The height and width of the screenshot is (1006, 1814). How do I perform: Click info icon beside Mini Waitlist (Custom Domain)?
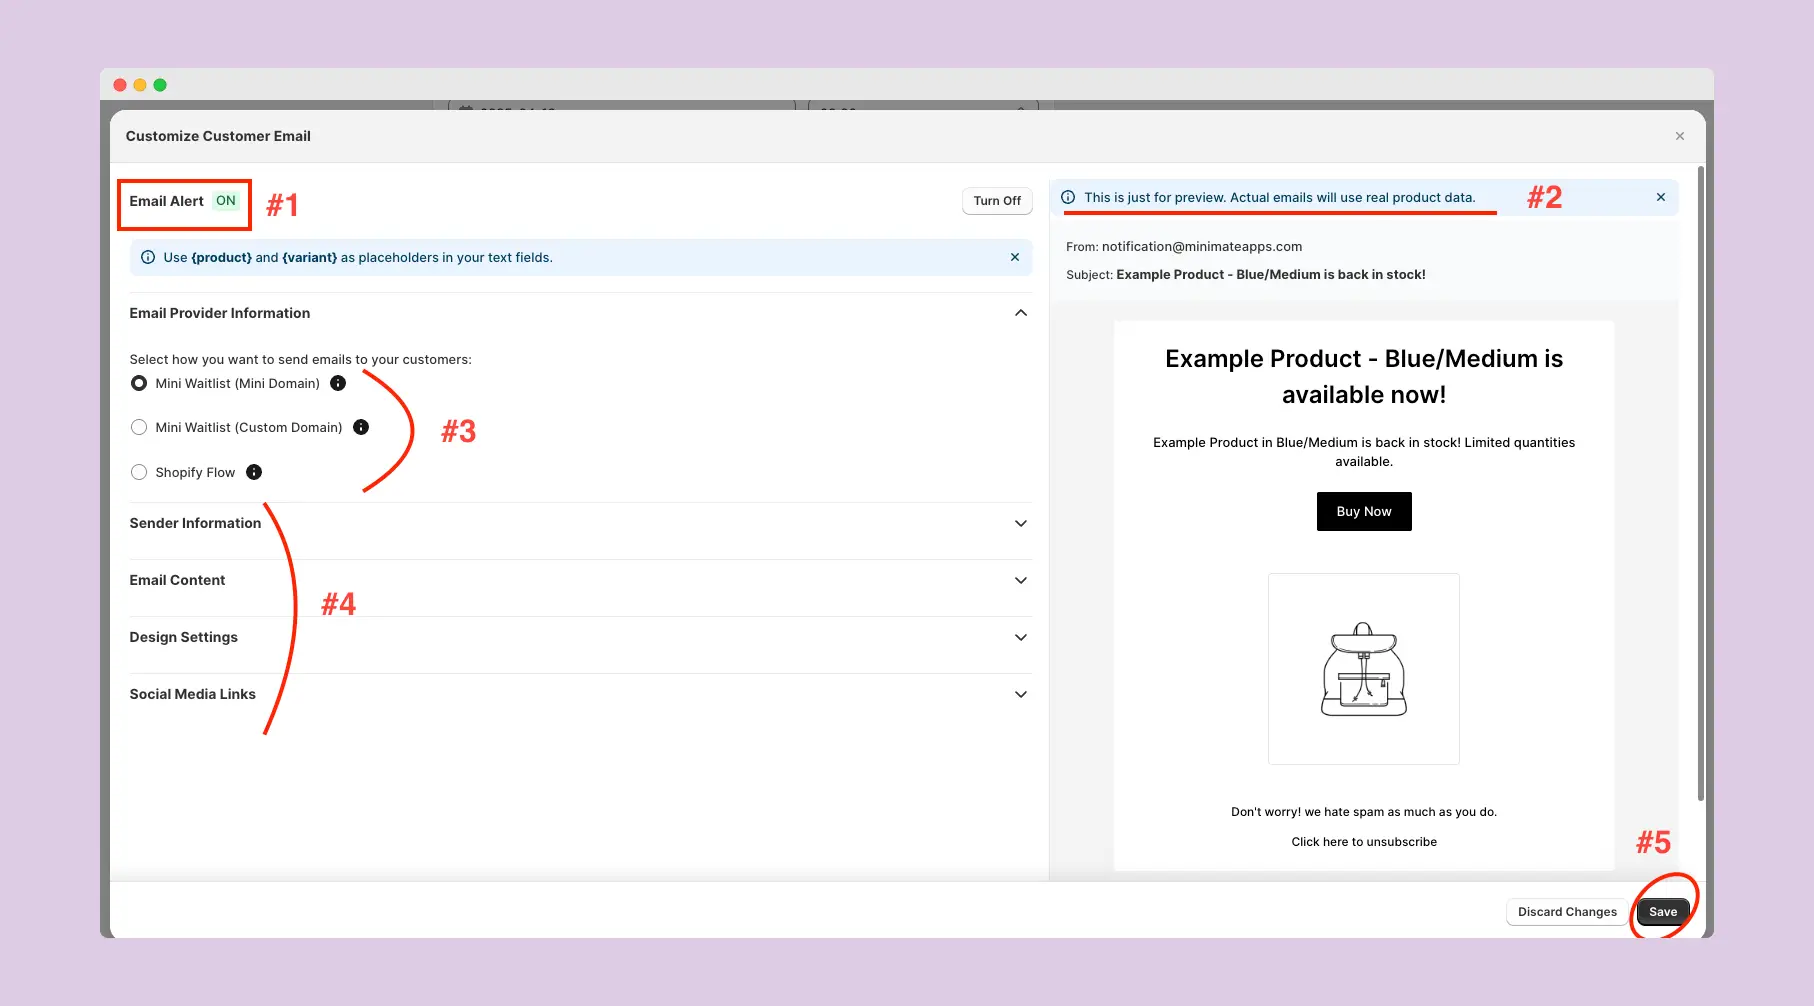361,427
